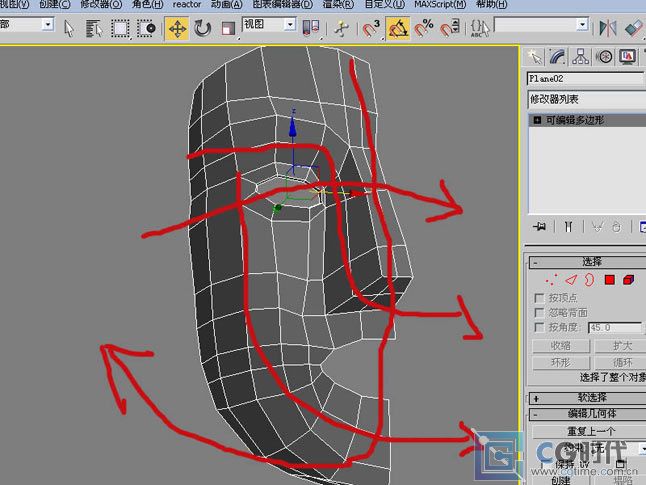
Task: Open the named selection sets dropdown
Action: point(582,25)
